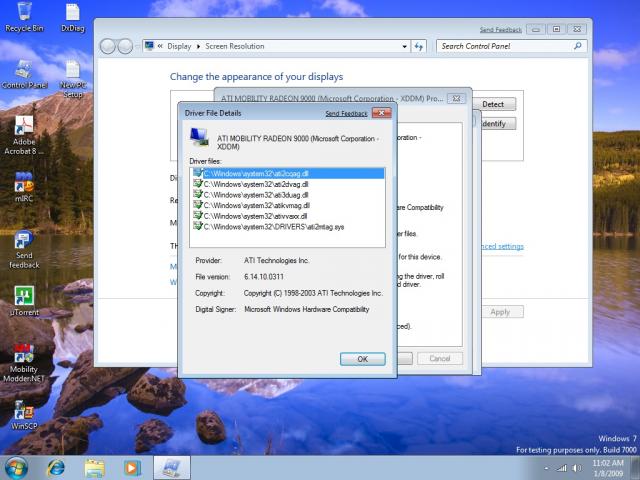Open the DxDiag desktop file
The width and height of the screenshot is (640, 480).
coord(73,17)
